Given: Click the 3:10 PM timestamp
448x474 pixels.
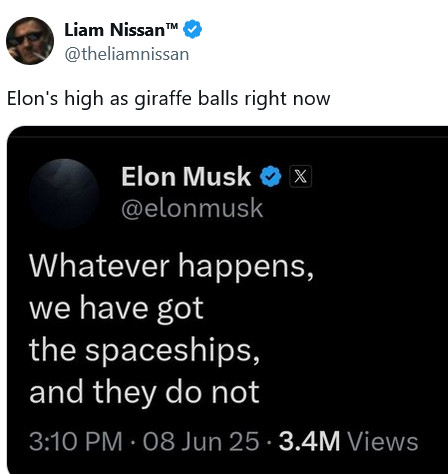Looking at the screenshot, I should 76,441.
